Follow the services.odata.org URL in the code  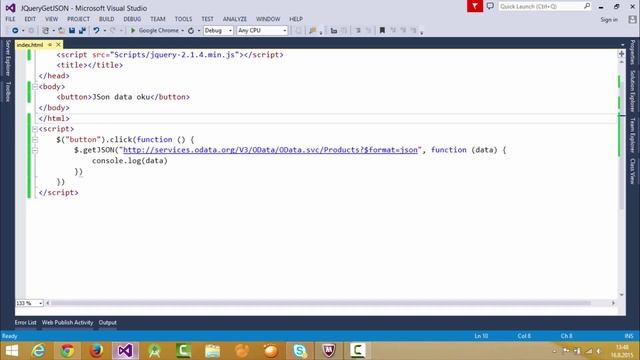[270, 150]
